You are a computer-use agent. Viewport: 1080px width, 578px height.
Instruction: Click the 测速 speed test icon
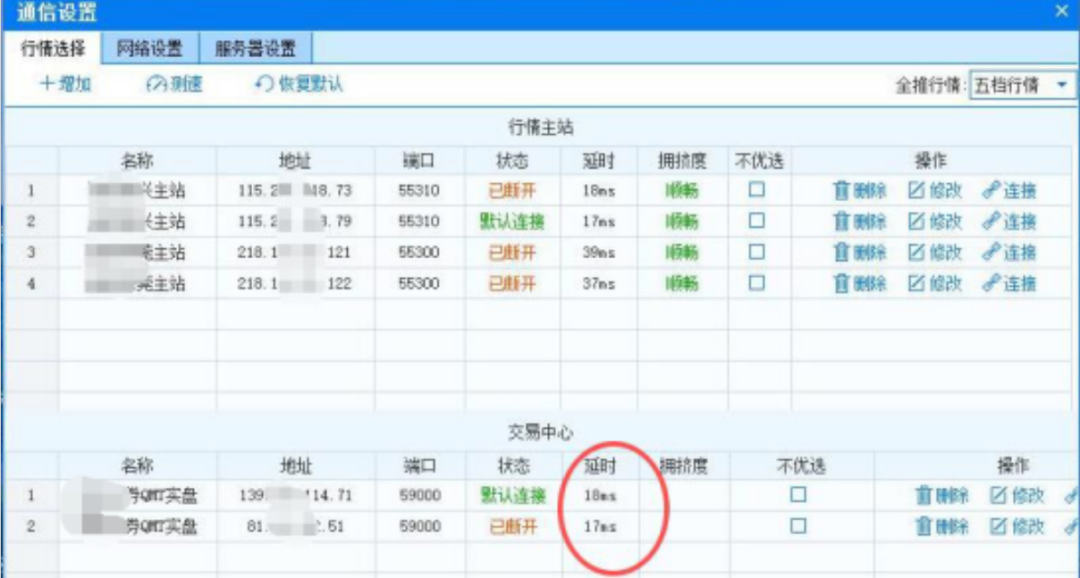pyautogui.click(x=156, y=85)
